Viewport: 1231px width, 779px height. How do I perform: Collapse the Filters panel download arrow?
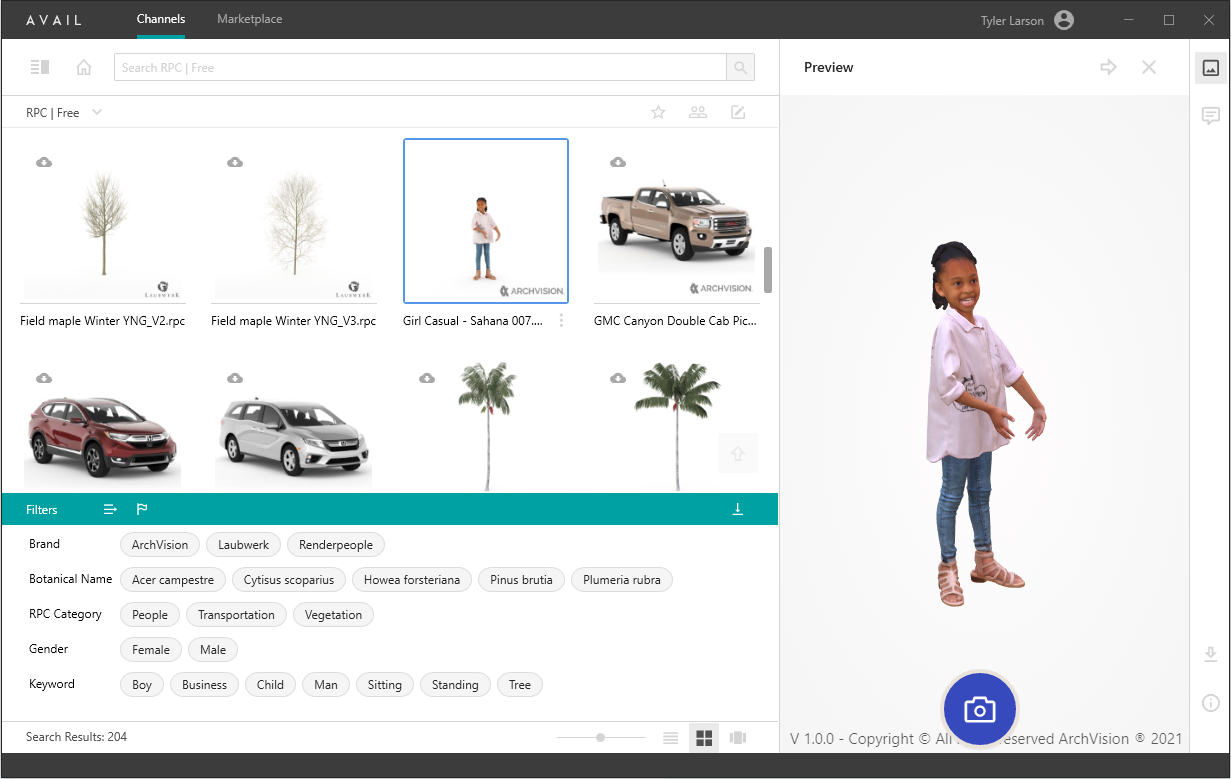[738, 509]
